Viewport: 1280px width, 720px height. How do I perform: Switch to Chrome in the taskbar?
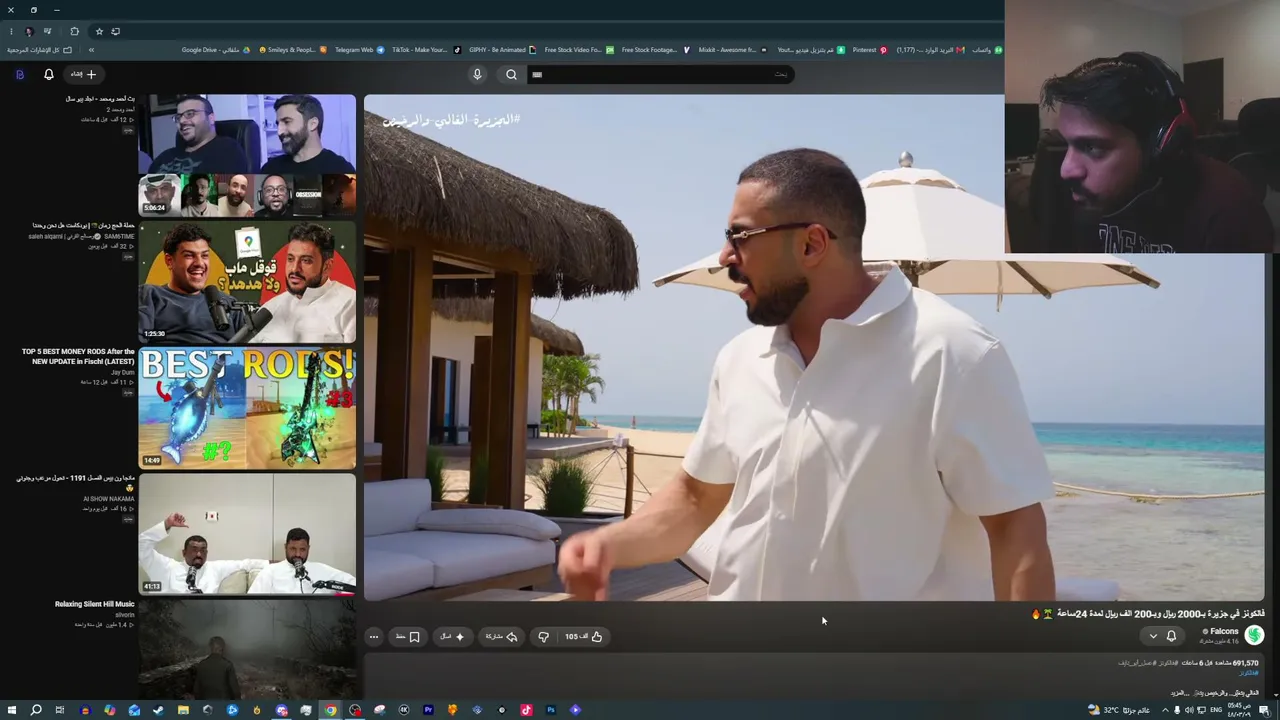pos(330,710)
